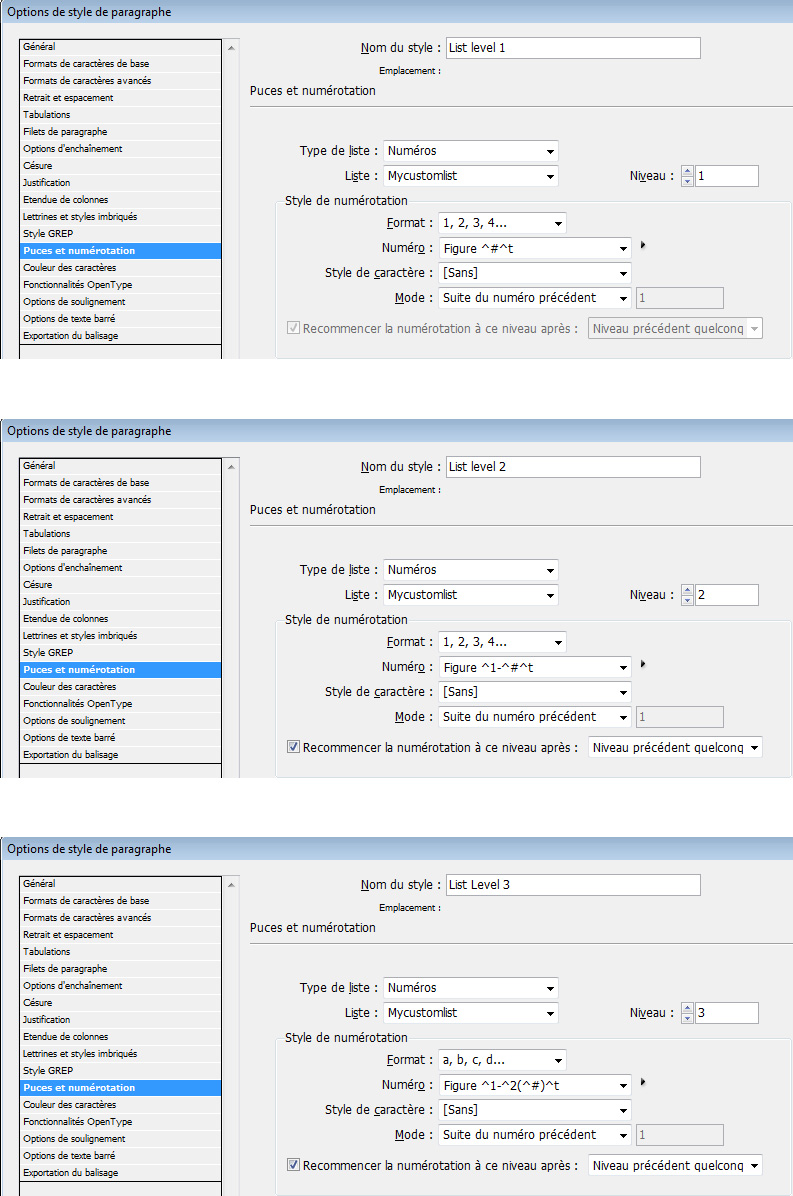This screenshot has width=793, height=1196.
Task: Click Nom du style field containing List level 2
Action: coord(573,466)
